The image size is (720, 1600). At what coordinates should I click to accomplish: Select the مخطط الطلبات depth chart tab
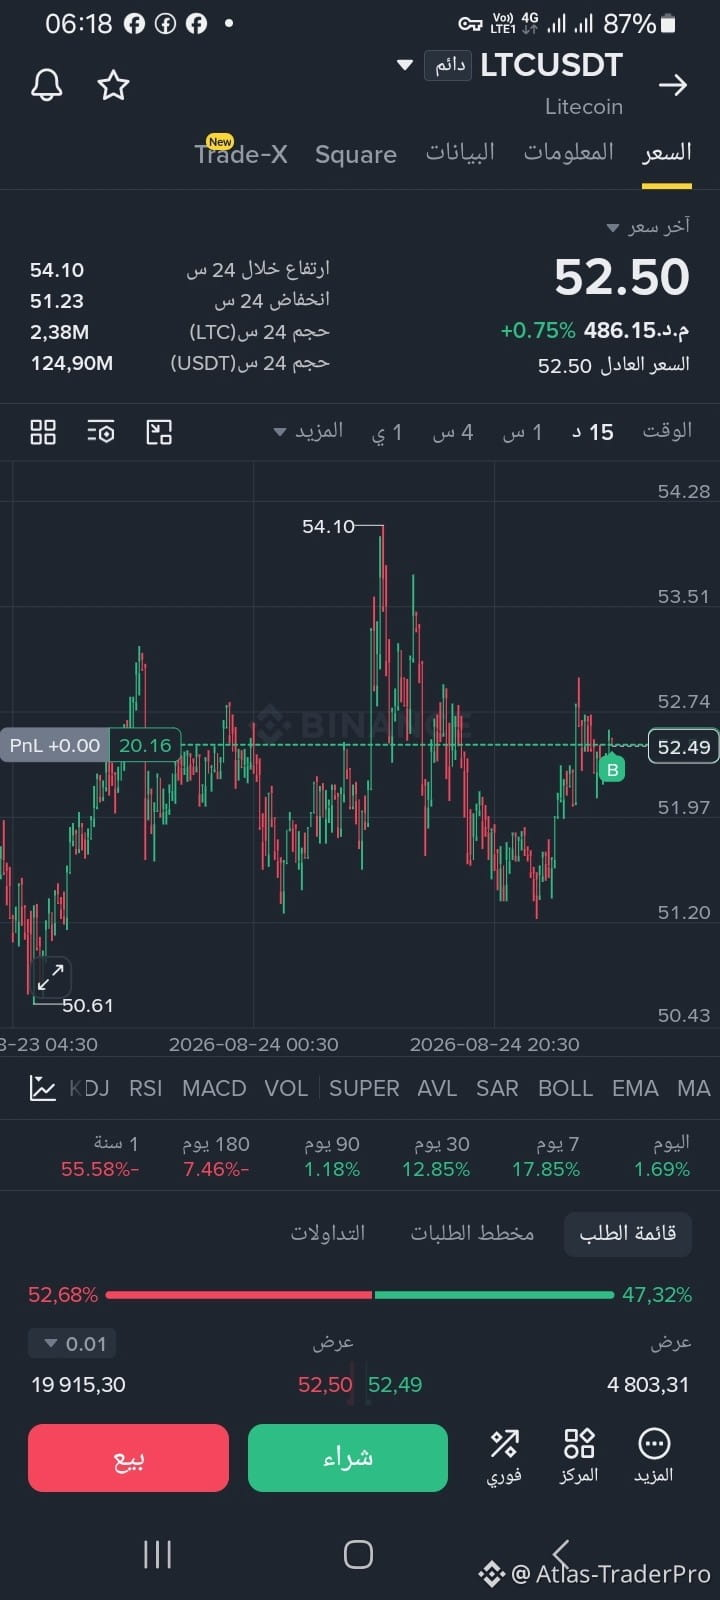(472, 1233)
